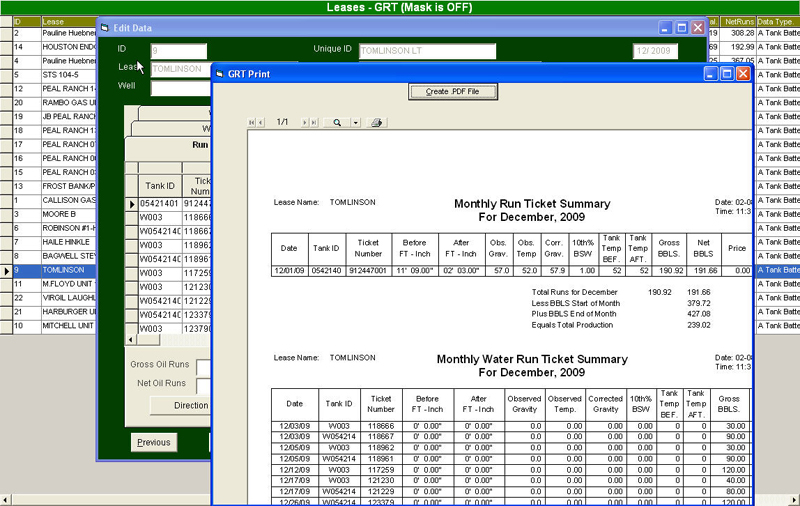800x506 pixels.
Task: Click the Gross Oil Runs field
Action: pos(204,366)
